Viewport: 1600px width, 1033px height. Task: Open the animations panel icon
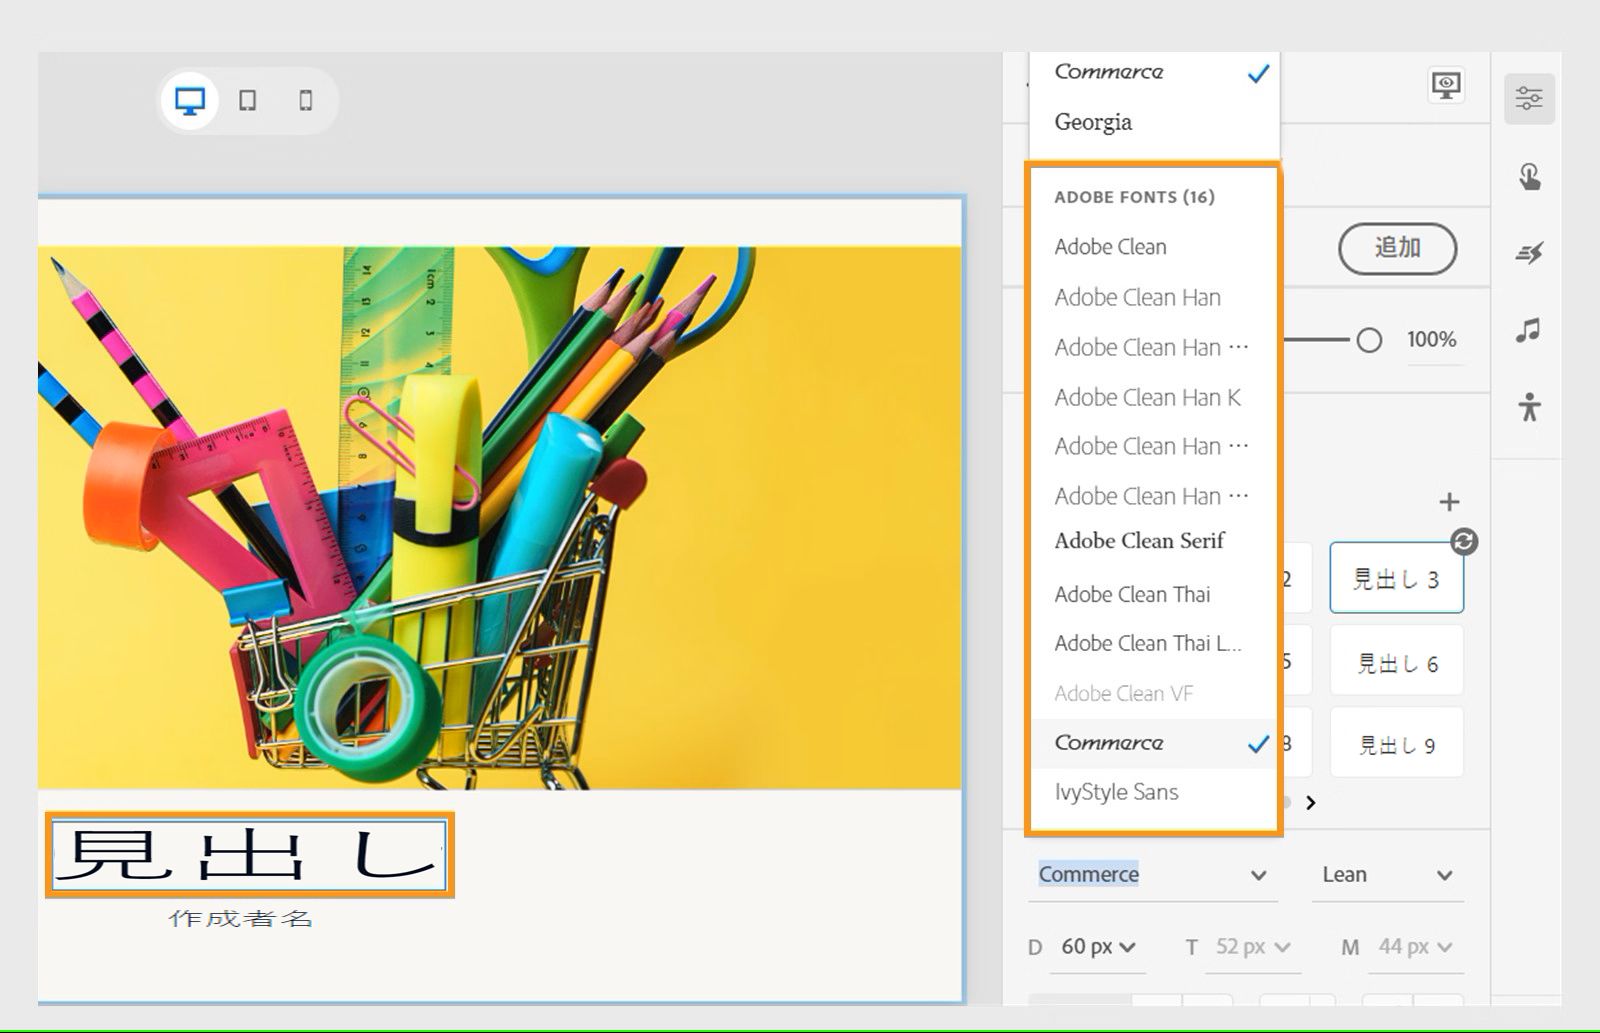[1529, 253]
